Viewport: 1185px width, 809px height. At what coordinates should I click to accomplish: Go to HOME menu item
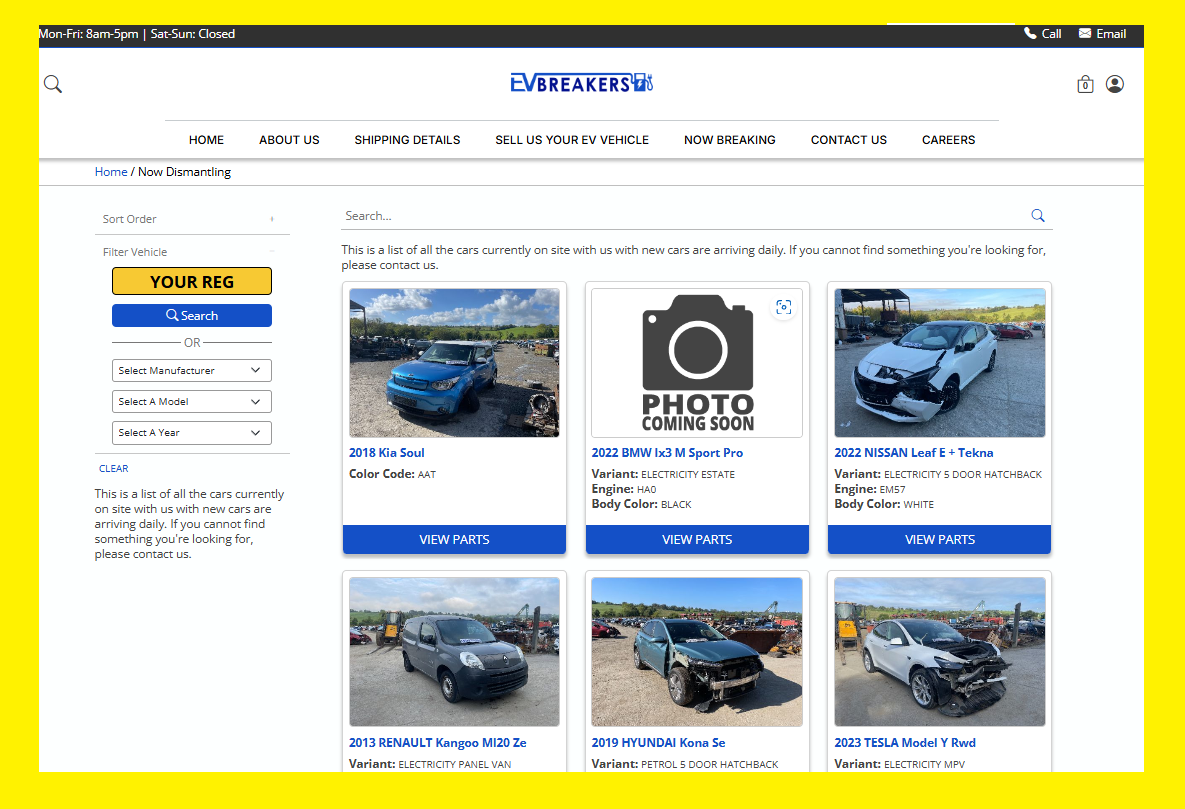click(x=206, y=140)
